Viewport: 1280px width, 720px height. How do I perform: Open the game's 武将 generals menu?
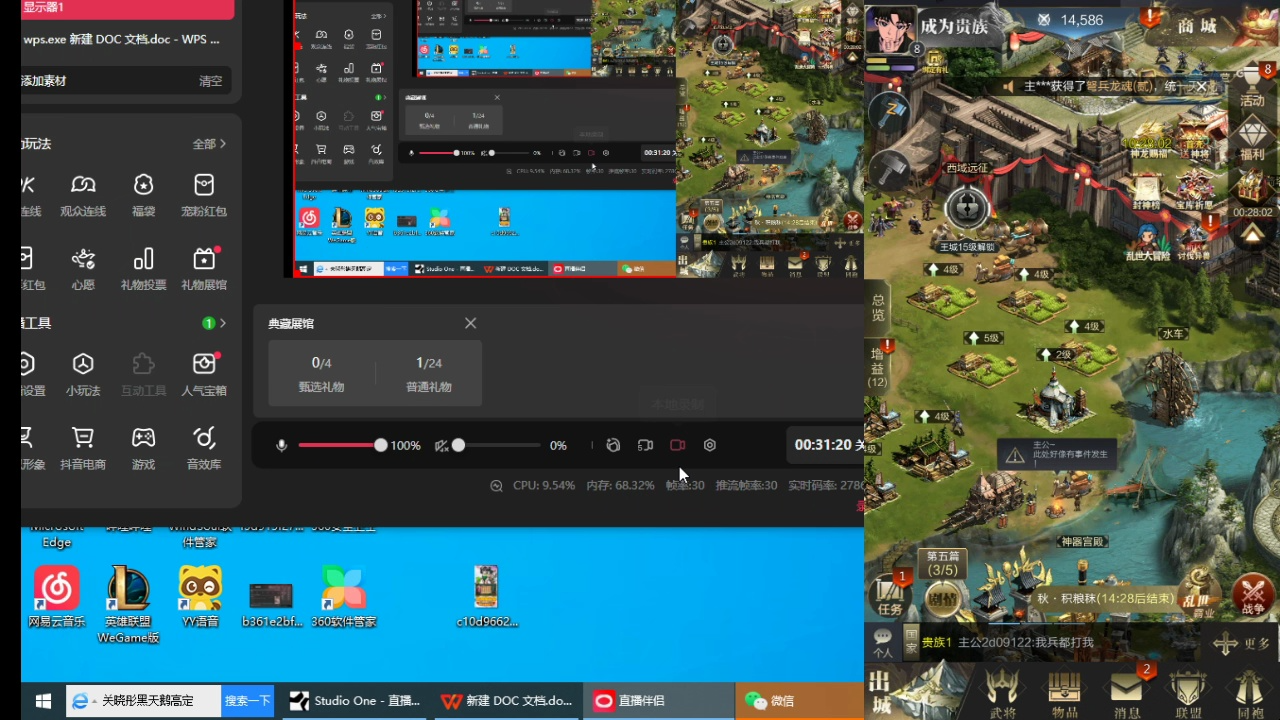pos(1002,694)
